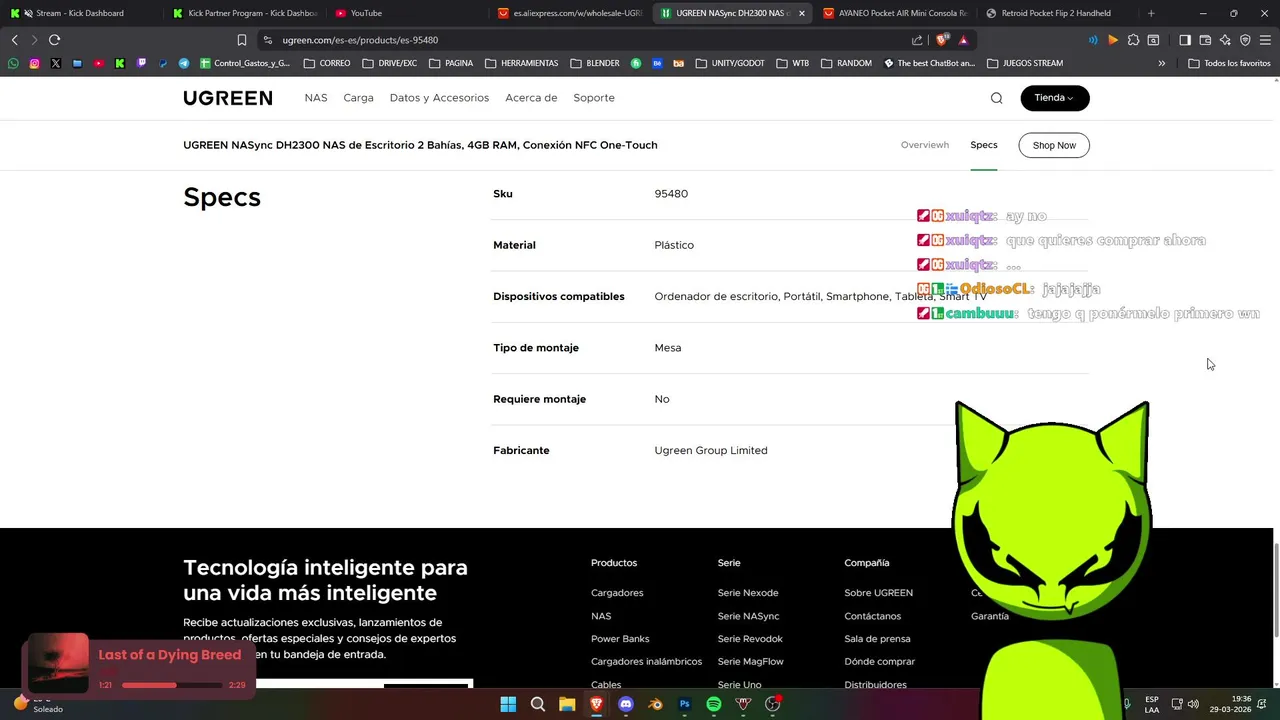Open the BLENDER bookmark folder
Screen dimensions: 1280x720
[595, 63]
